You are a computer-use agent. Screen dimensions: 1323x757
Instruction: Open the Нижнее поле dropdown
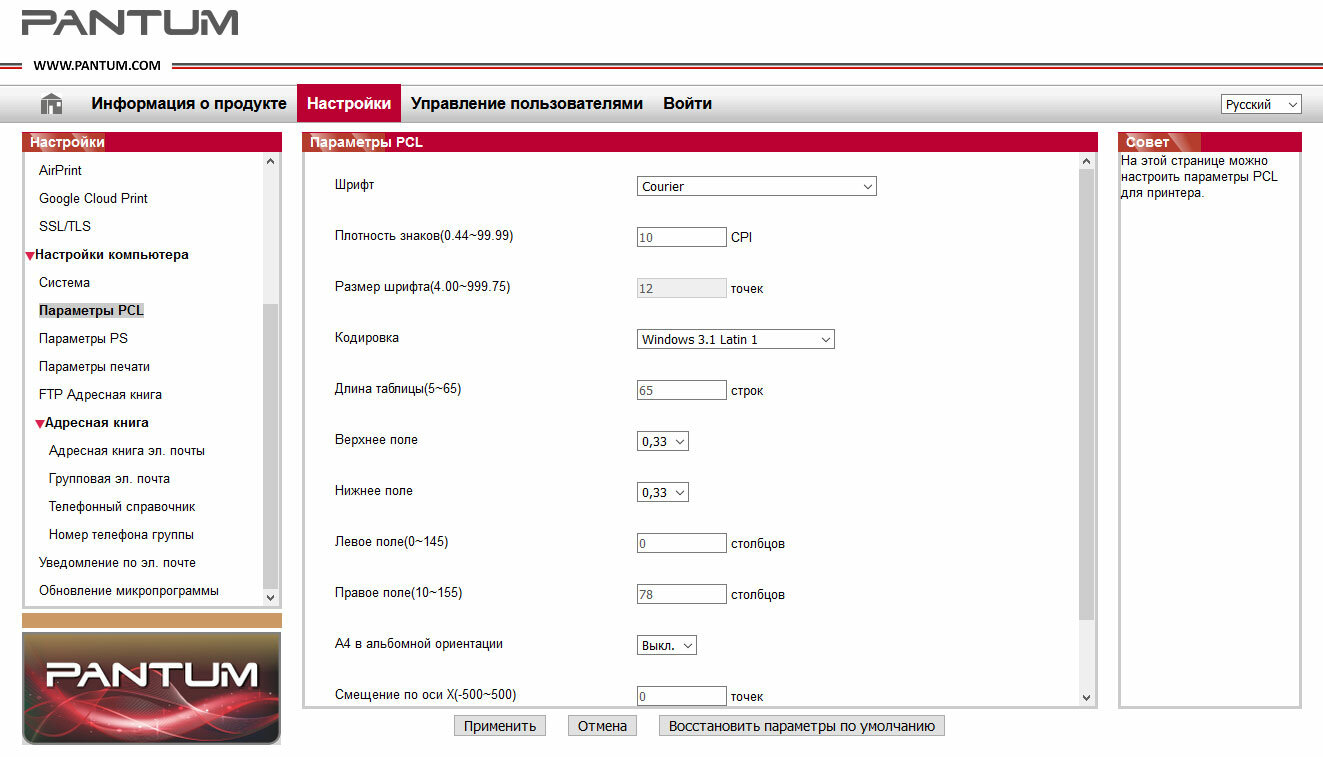coord(662,492)
